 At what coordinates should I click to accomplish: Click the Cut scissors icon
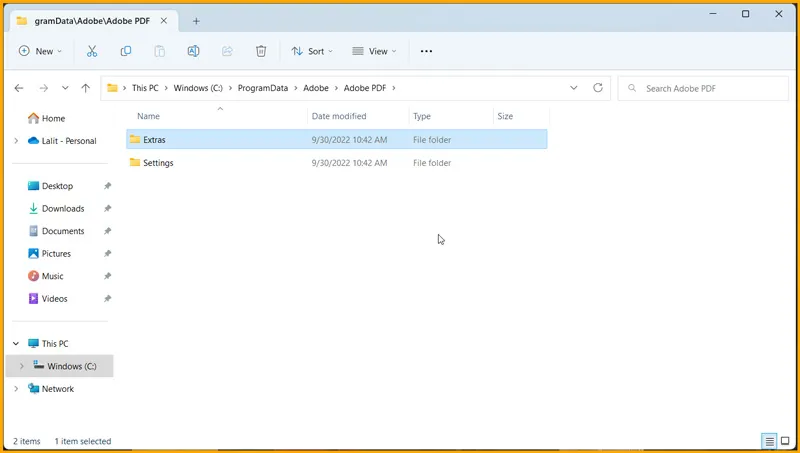coord(92,51)
